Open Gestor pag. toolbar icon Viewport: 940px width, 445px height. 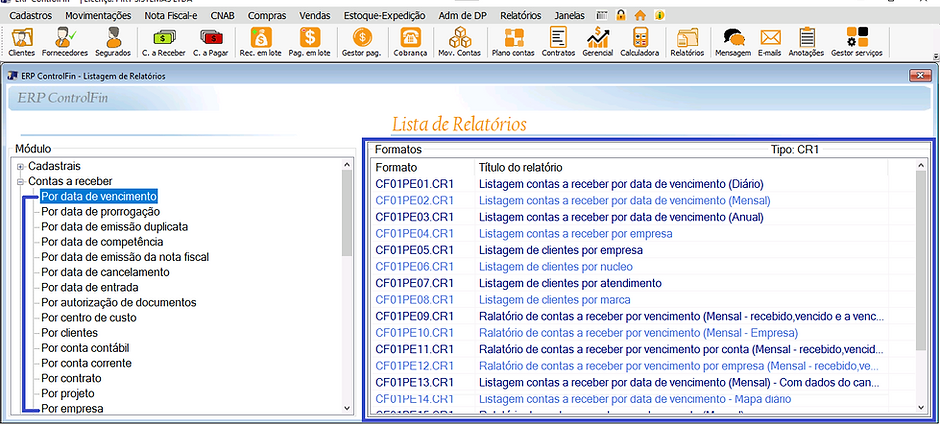click(361, 42)
